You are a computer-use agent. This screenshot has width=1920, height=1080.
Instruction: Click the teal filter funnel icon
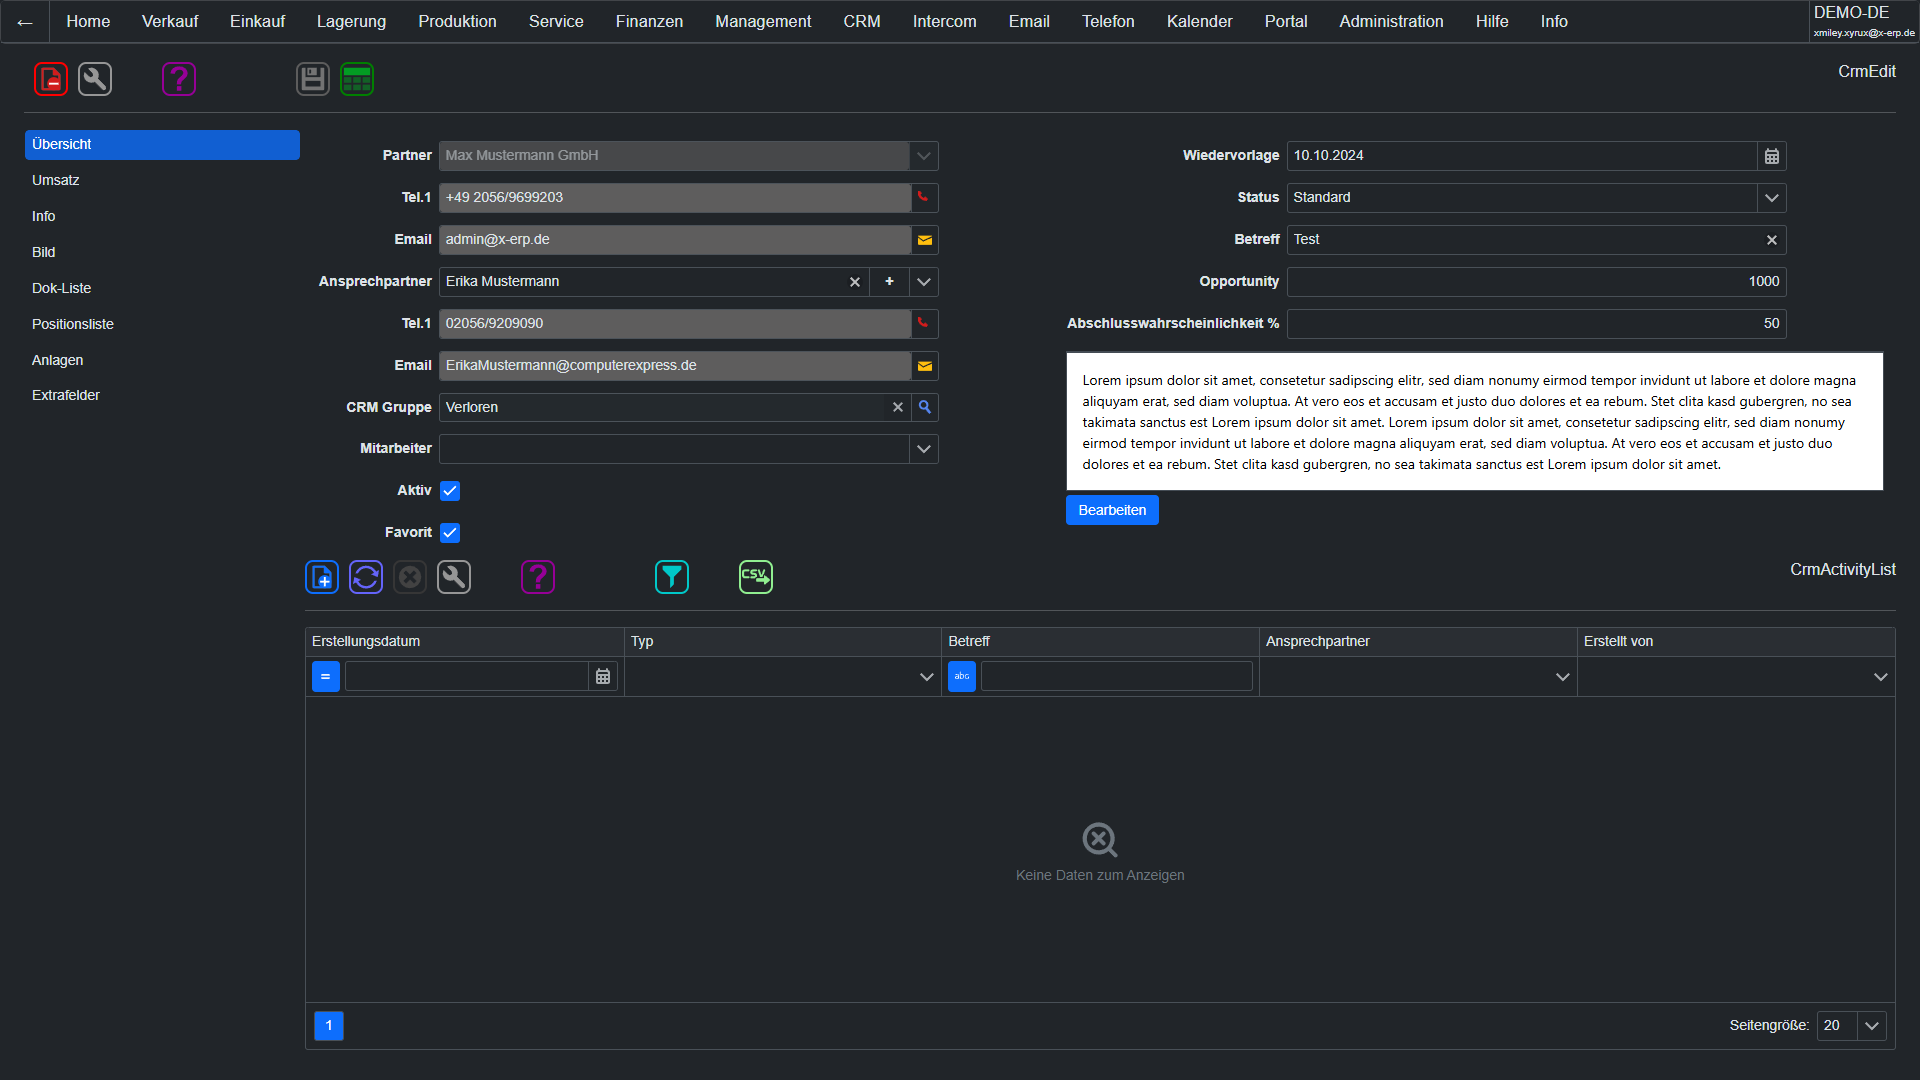672,577
